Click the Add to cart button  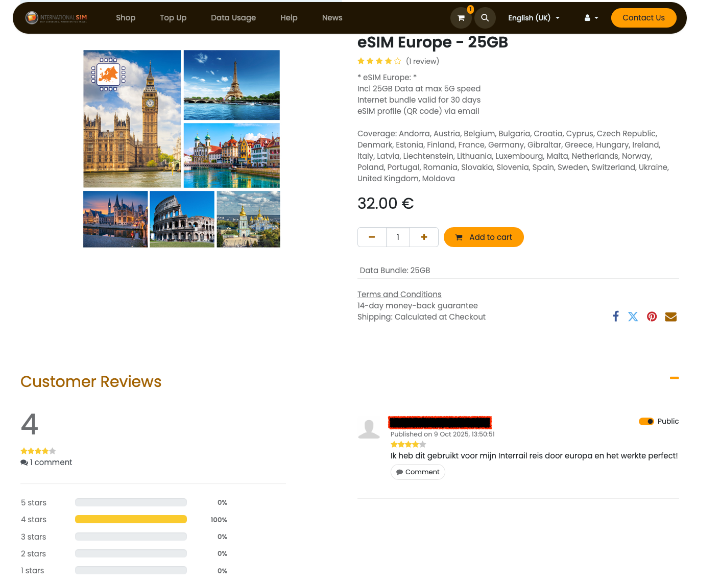click(484, 237)
